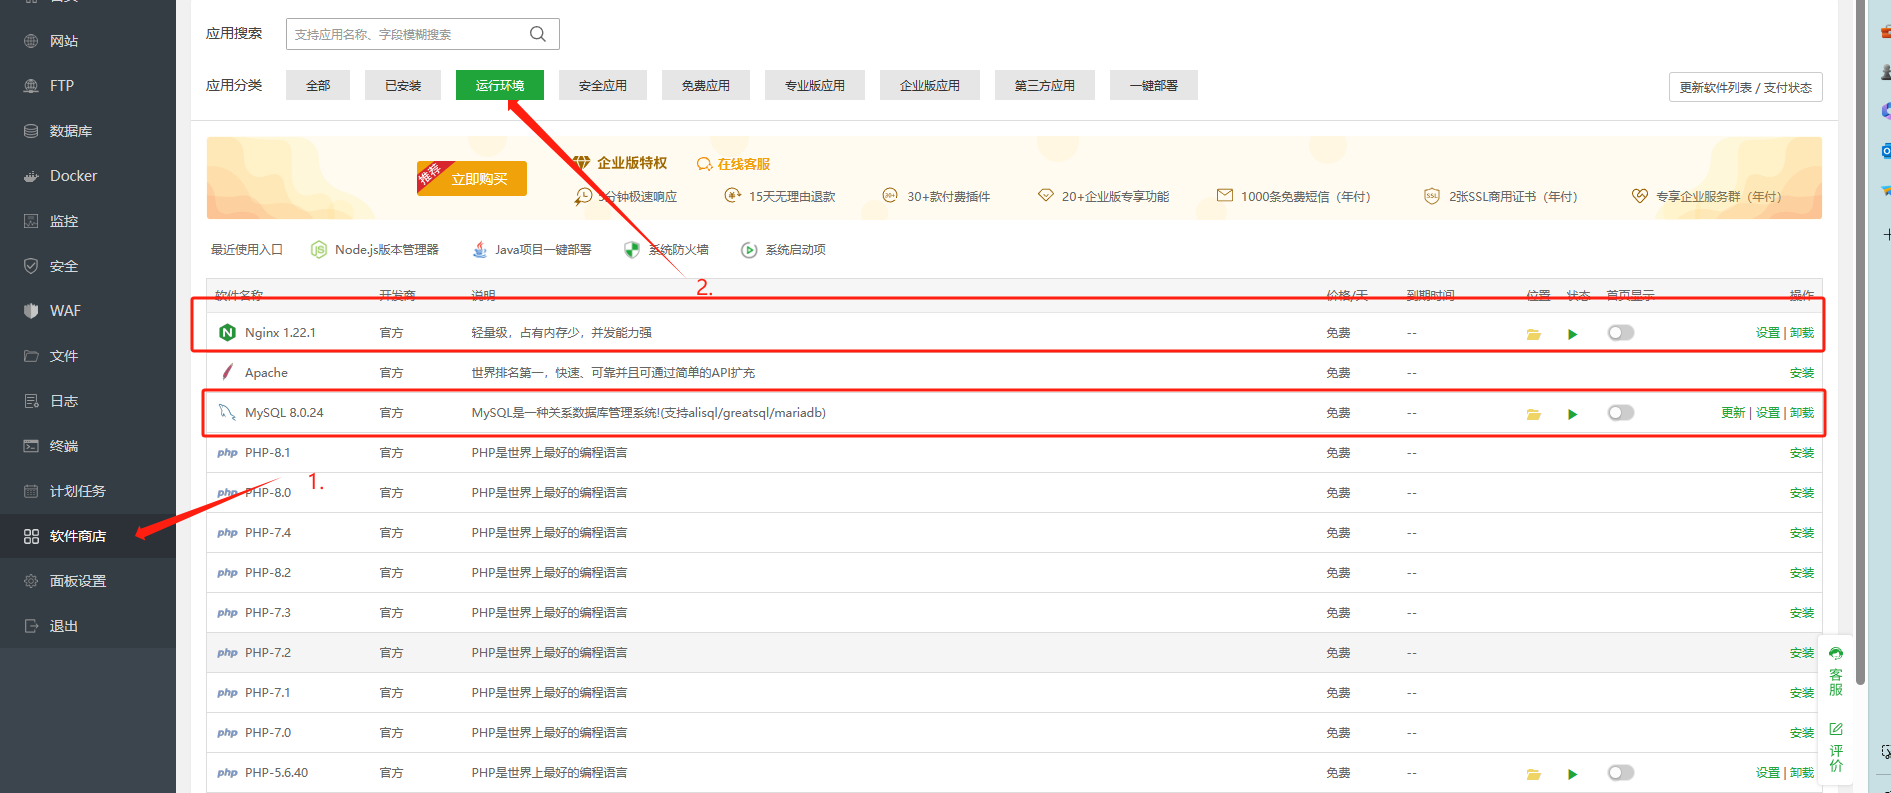Select the 专业版应用 category tab
1891x793 pixels.
[x=815, y=85]
